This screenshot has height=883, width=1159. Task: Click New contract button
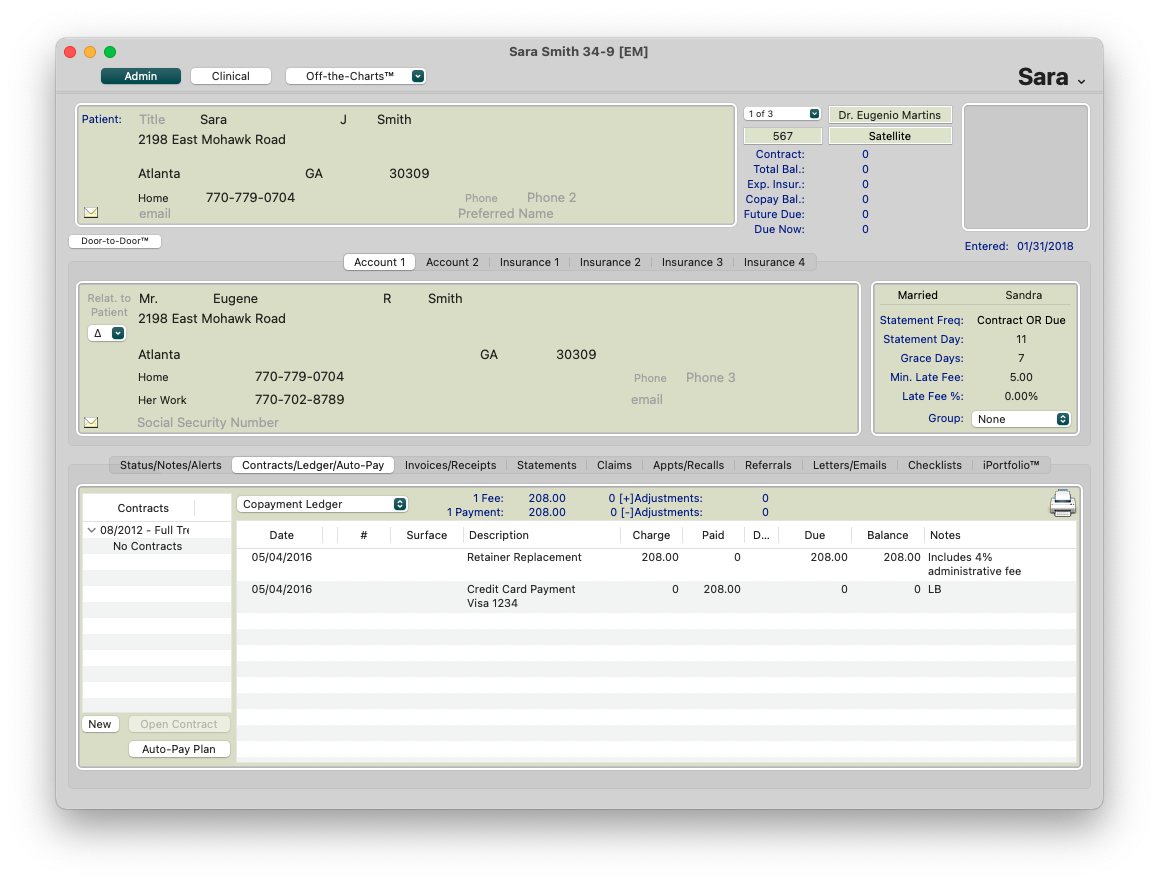coord(100,724)
